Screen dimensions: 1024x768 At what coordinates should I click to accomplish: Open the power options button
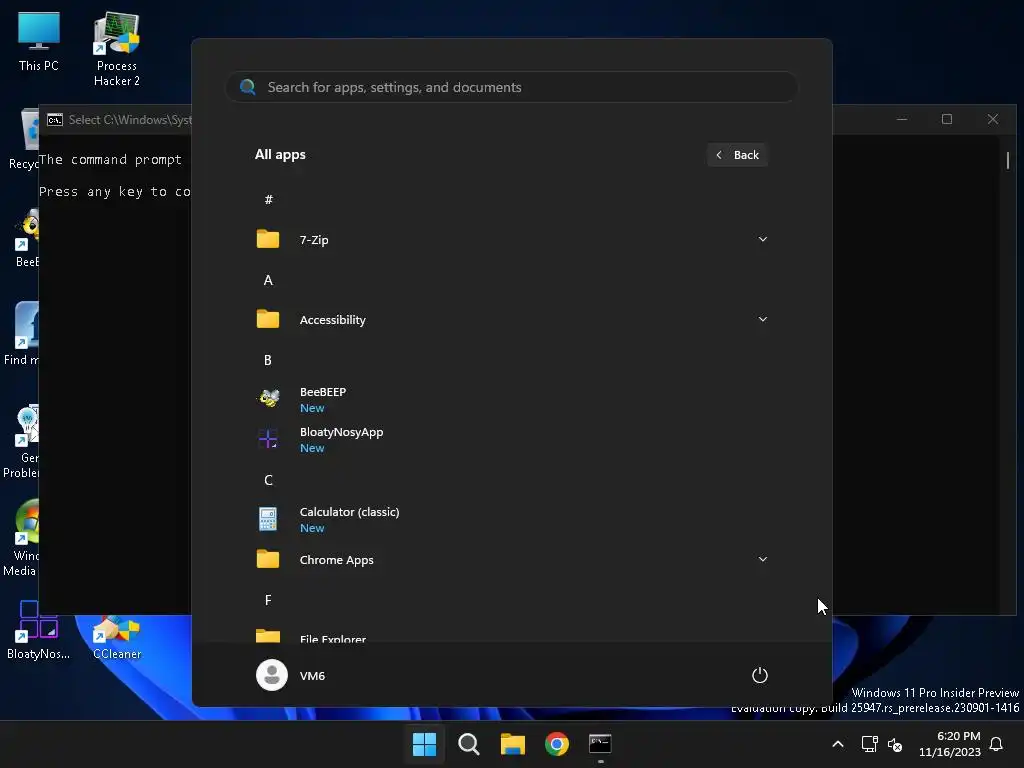click(x=760, y=675)
